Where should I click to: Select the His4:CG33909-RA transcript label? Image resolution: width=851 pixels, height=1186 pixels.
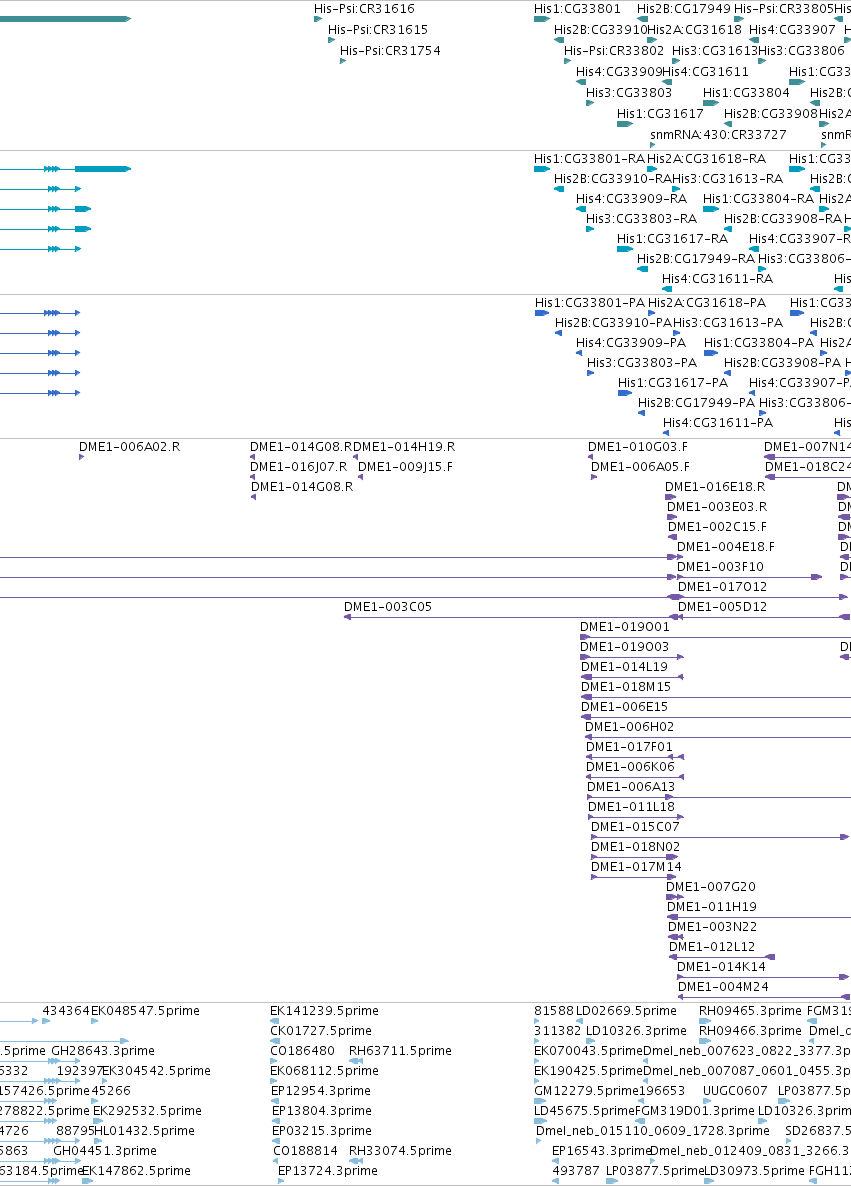(x=631, y=199)
